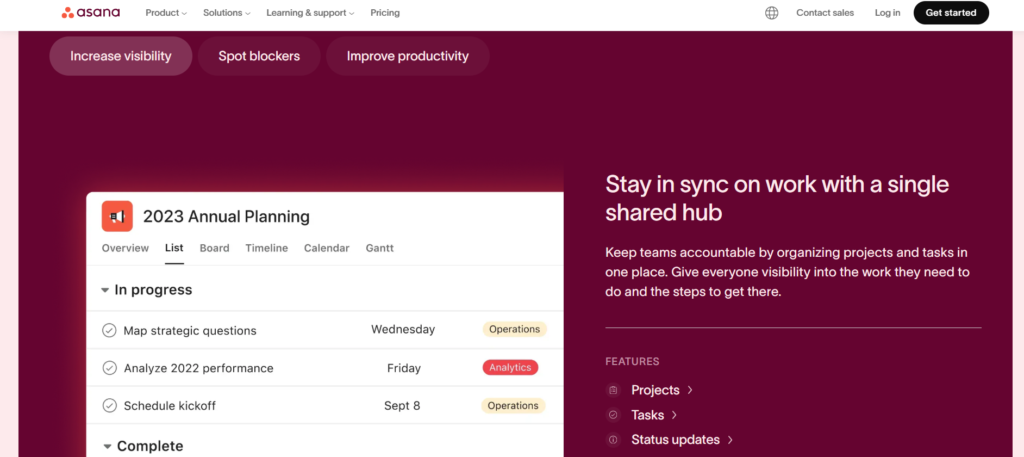Open the globe language selector

tap(771, 13)
